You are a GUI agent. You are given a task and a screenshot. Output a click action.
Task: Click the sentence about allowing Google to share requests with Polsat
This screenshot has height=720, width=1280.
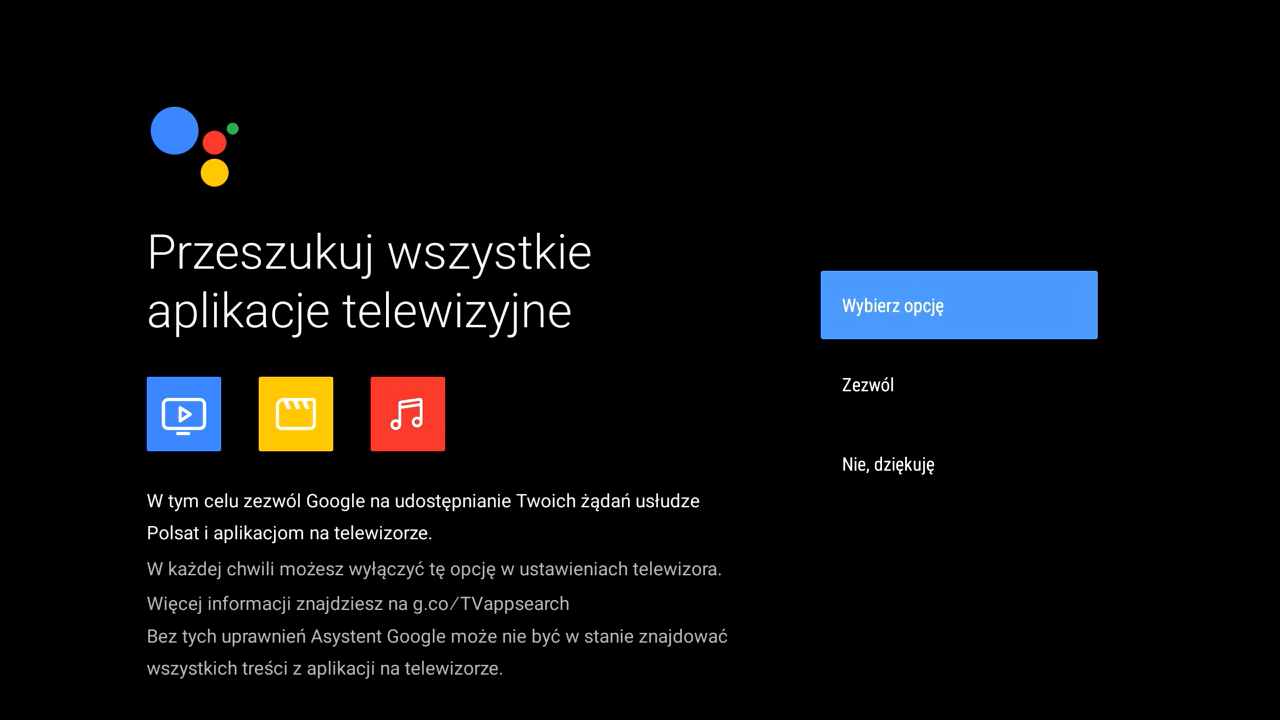click(x=423, y=517)
